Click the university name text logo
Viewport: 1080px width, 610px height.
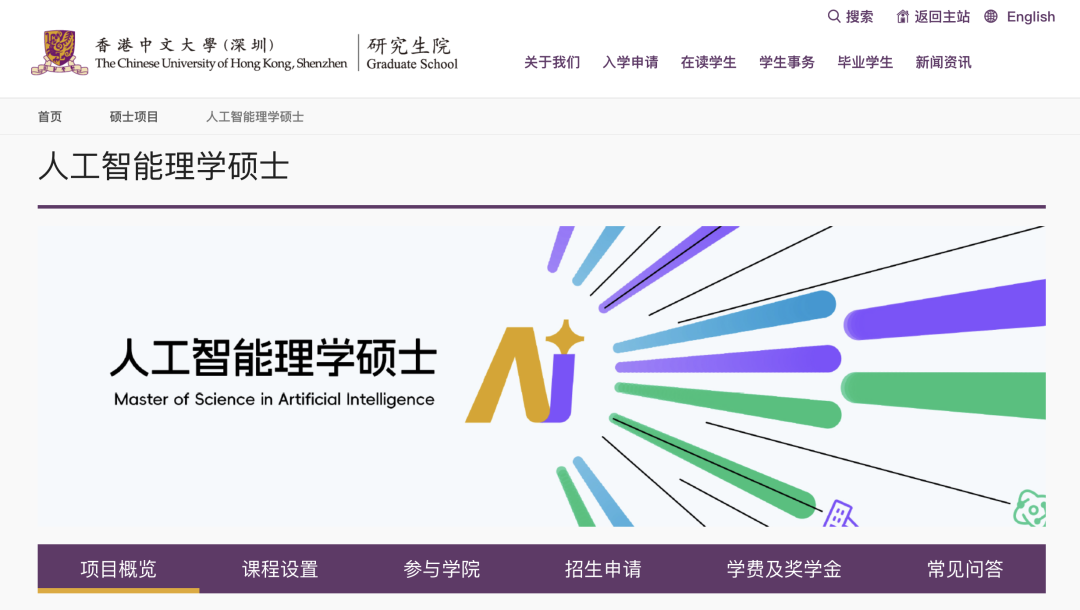(x=221, y=54)
